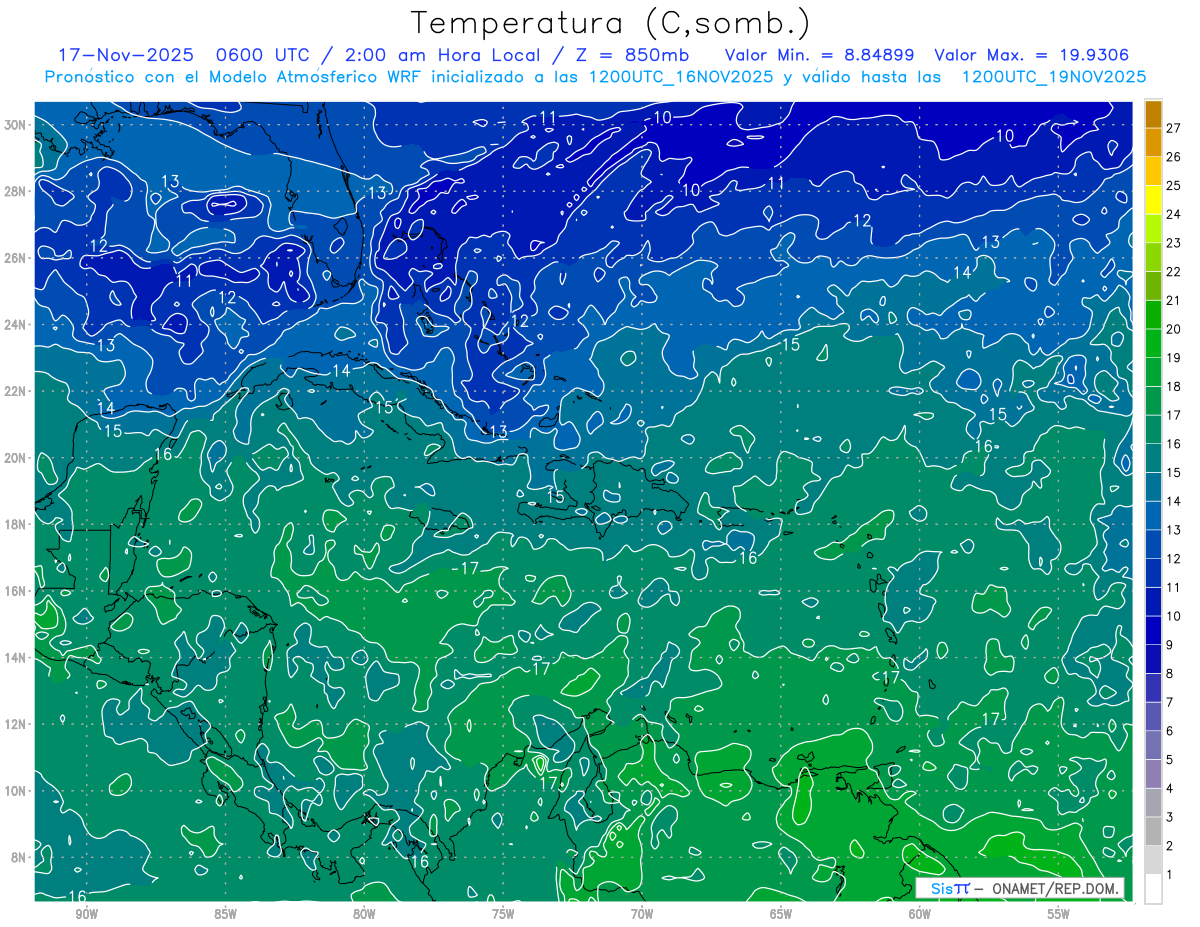1200x927 pixels.
Task: Click the 8N latitude axis label
Action: pos(20,858)
